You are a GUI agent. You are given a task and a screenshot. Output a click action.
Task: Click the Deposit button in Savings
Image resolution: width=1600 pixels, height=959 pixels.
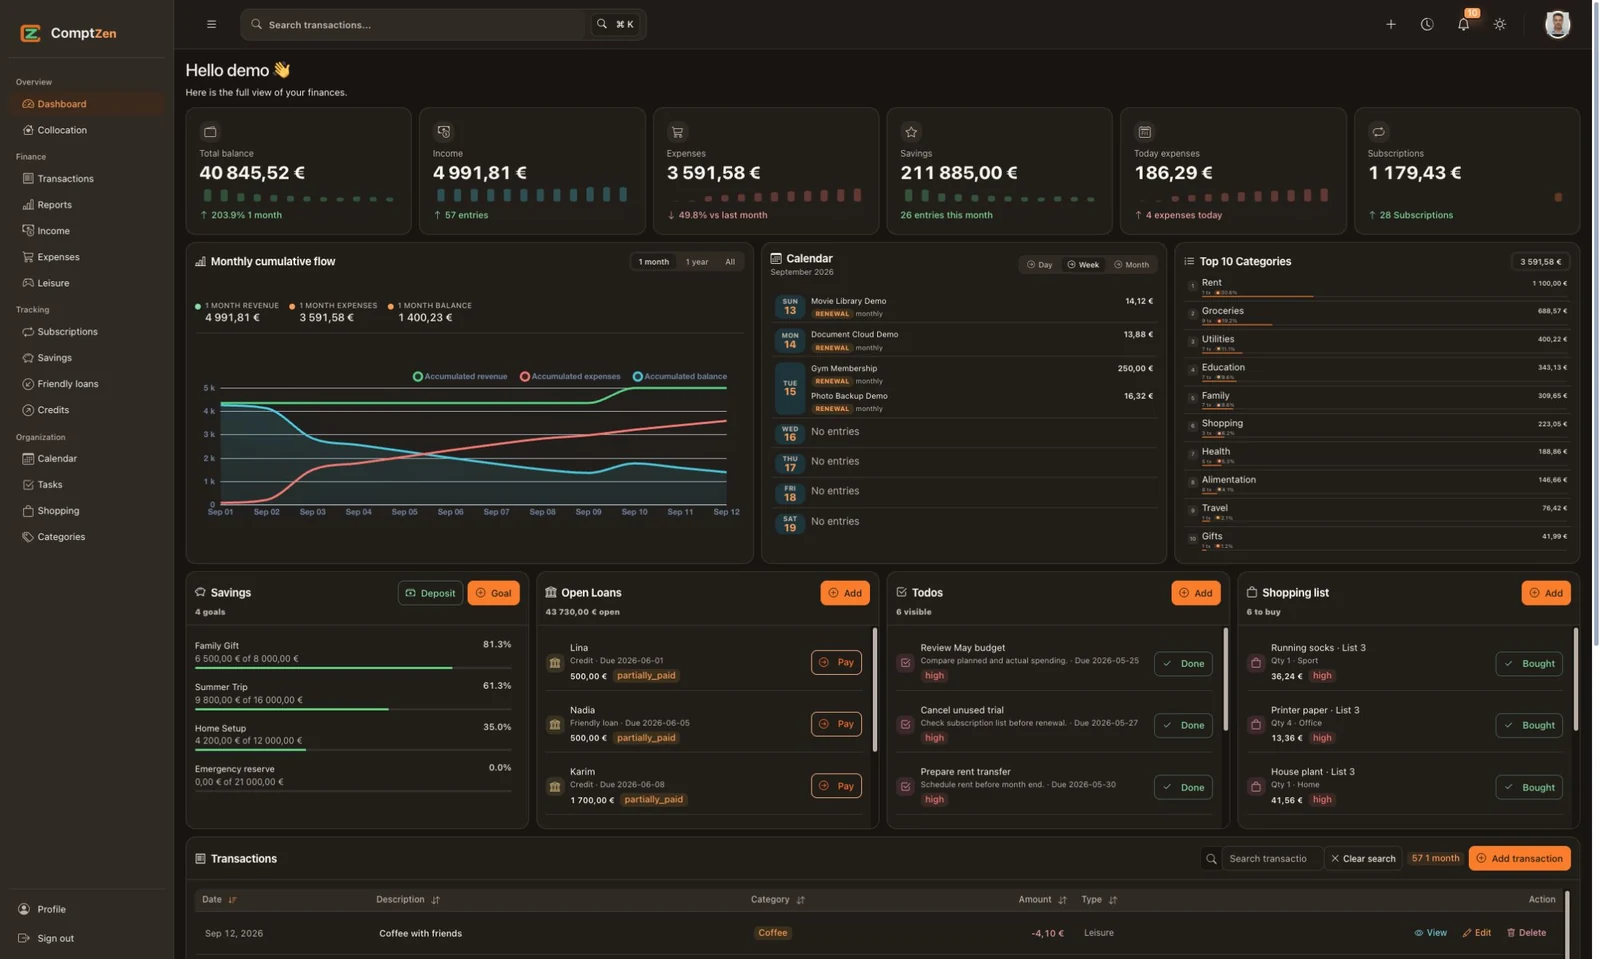click(430, 593)
